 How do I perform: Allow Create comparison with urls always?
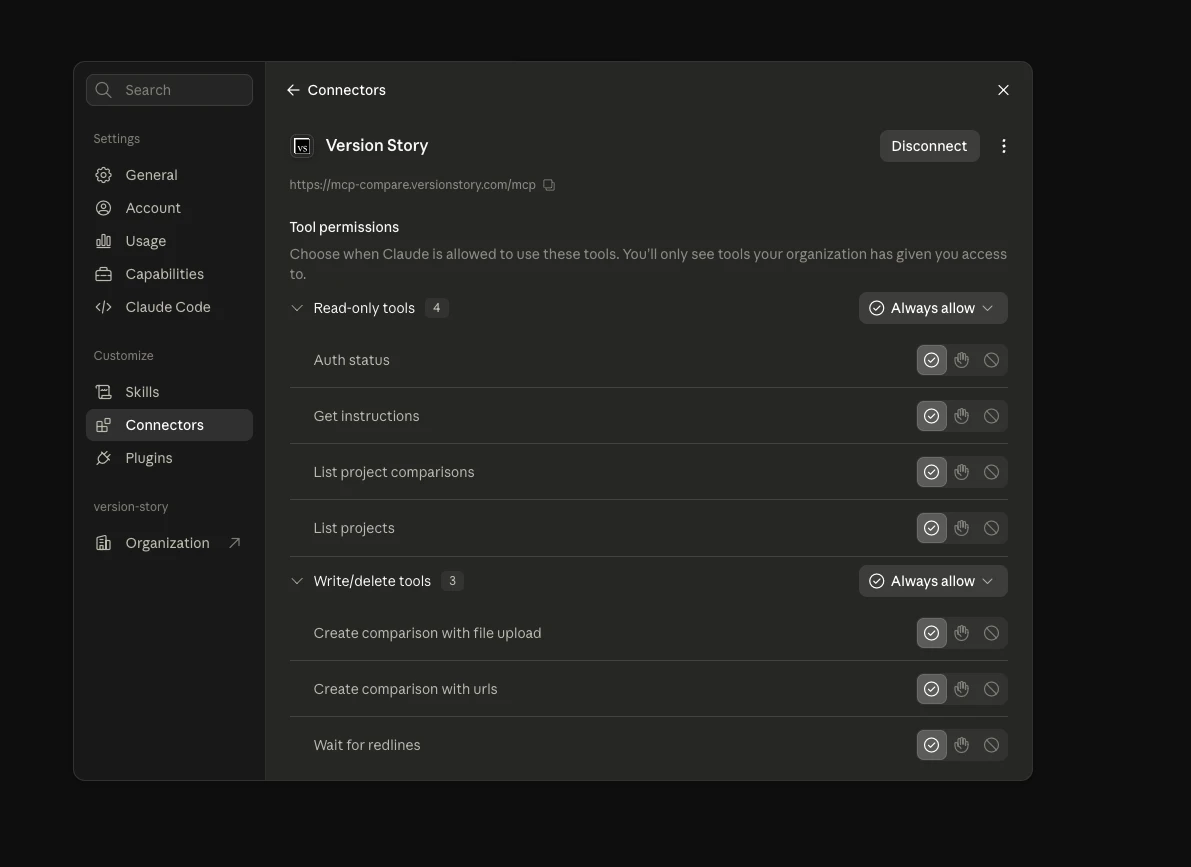point(931,689)
